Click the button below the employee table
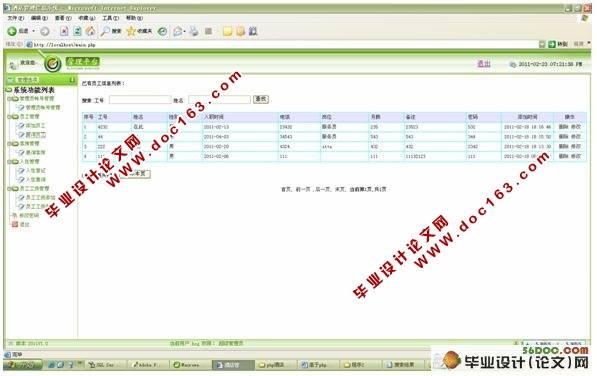This screenshot has width=597, height=376. tap(135, 174)
